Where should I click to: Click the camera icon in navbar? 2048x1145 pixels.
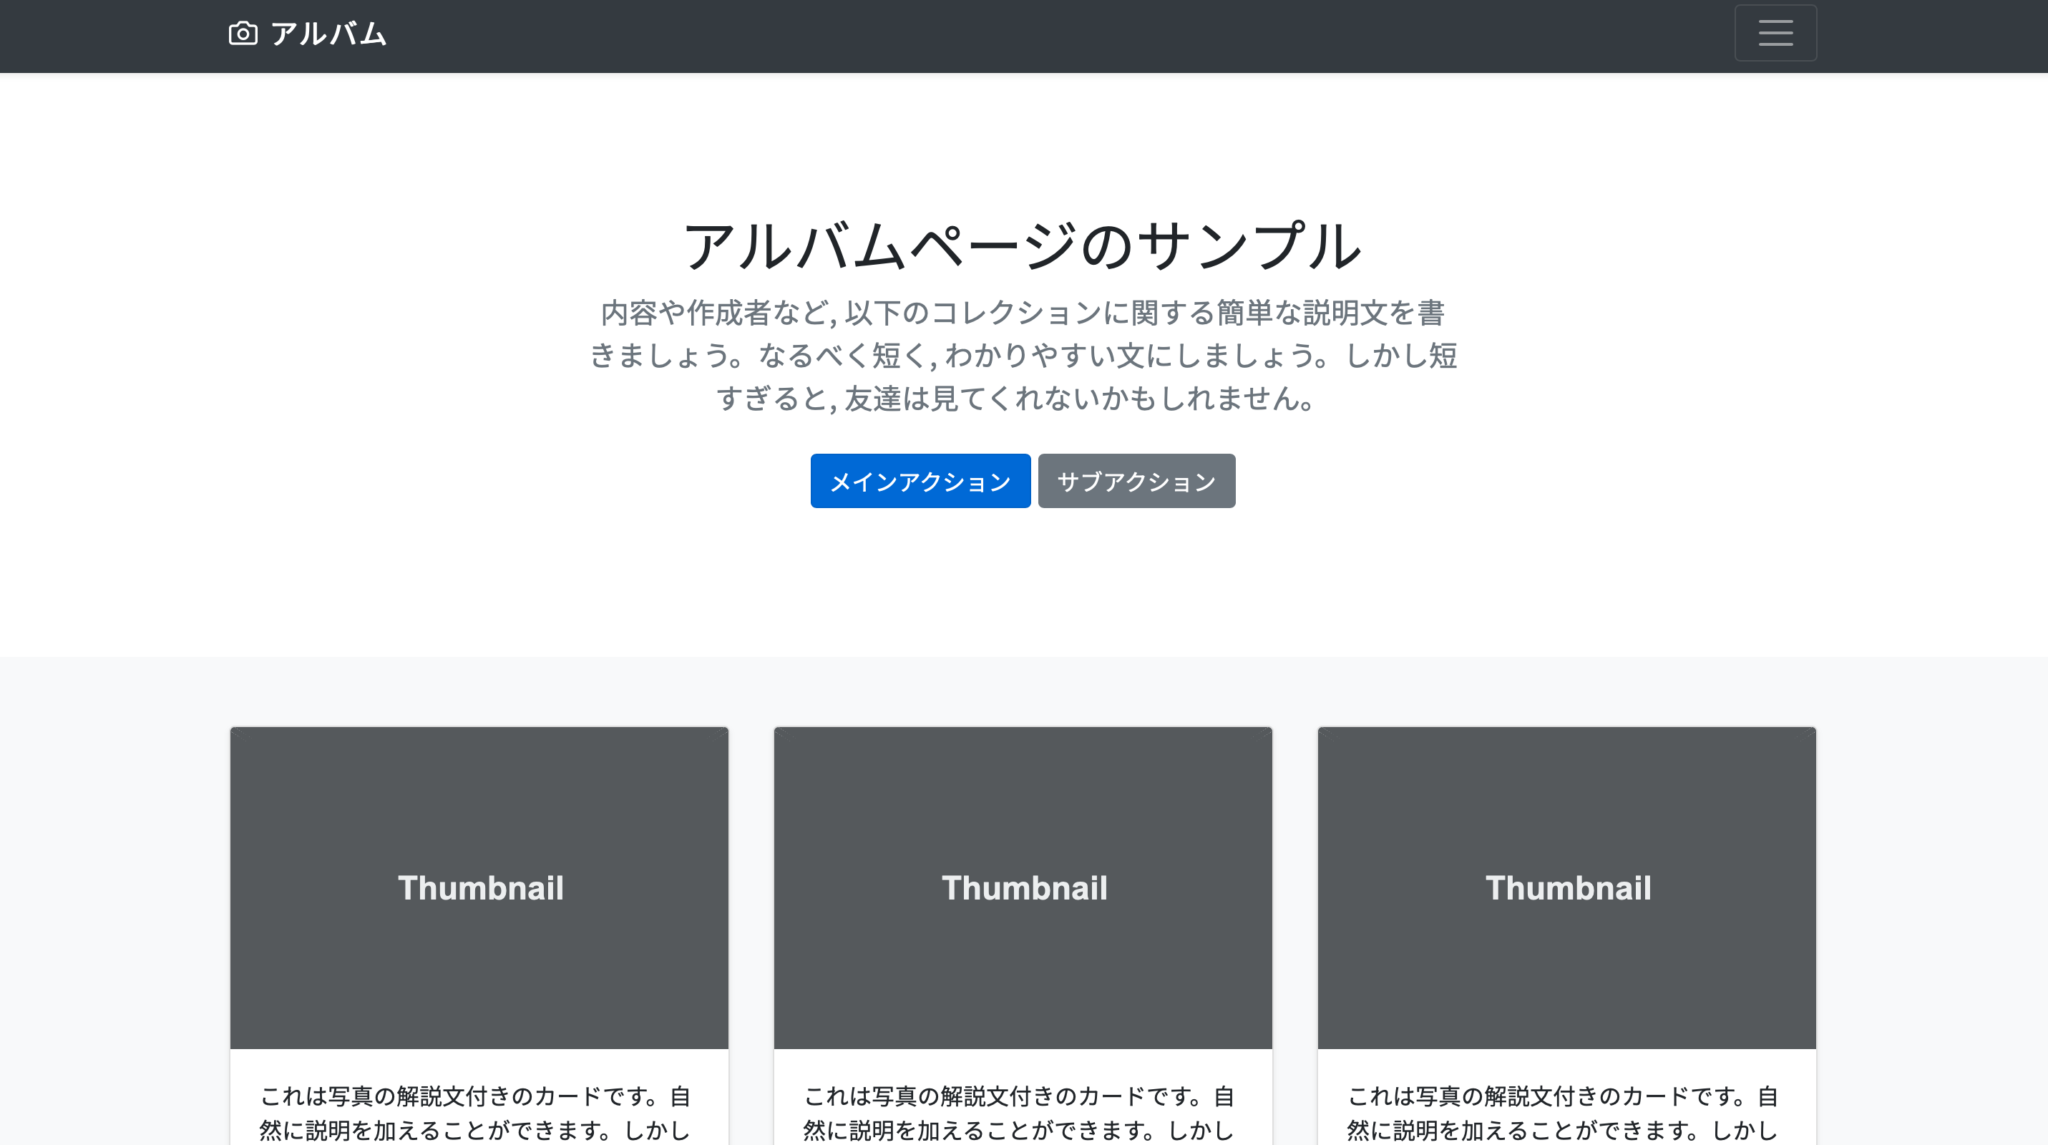pos(243,34)
